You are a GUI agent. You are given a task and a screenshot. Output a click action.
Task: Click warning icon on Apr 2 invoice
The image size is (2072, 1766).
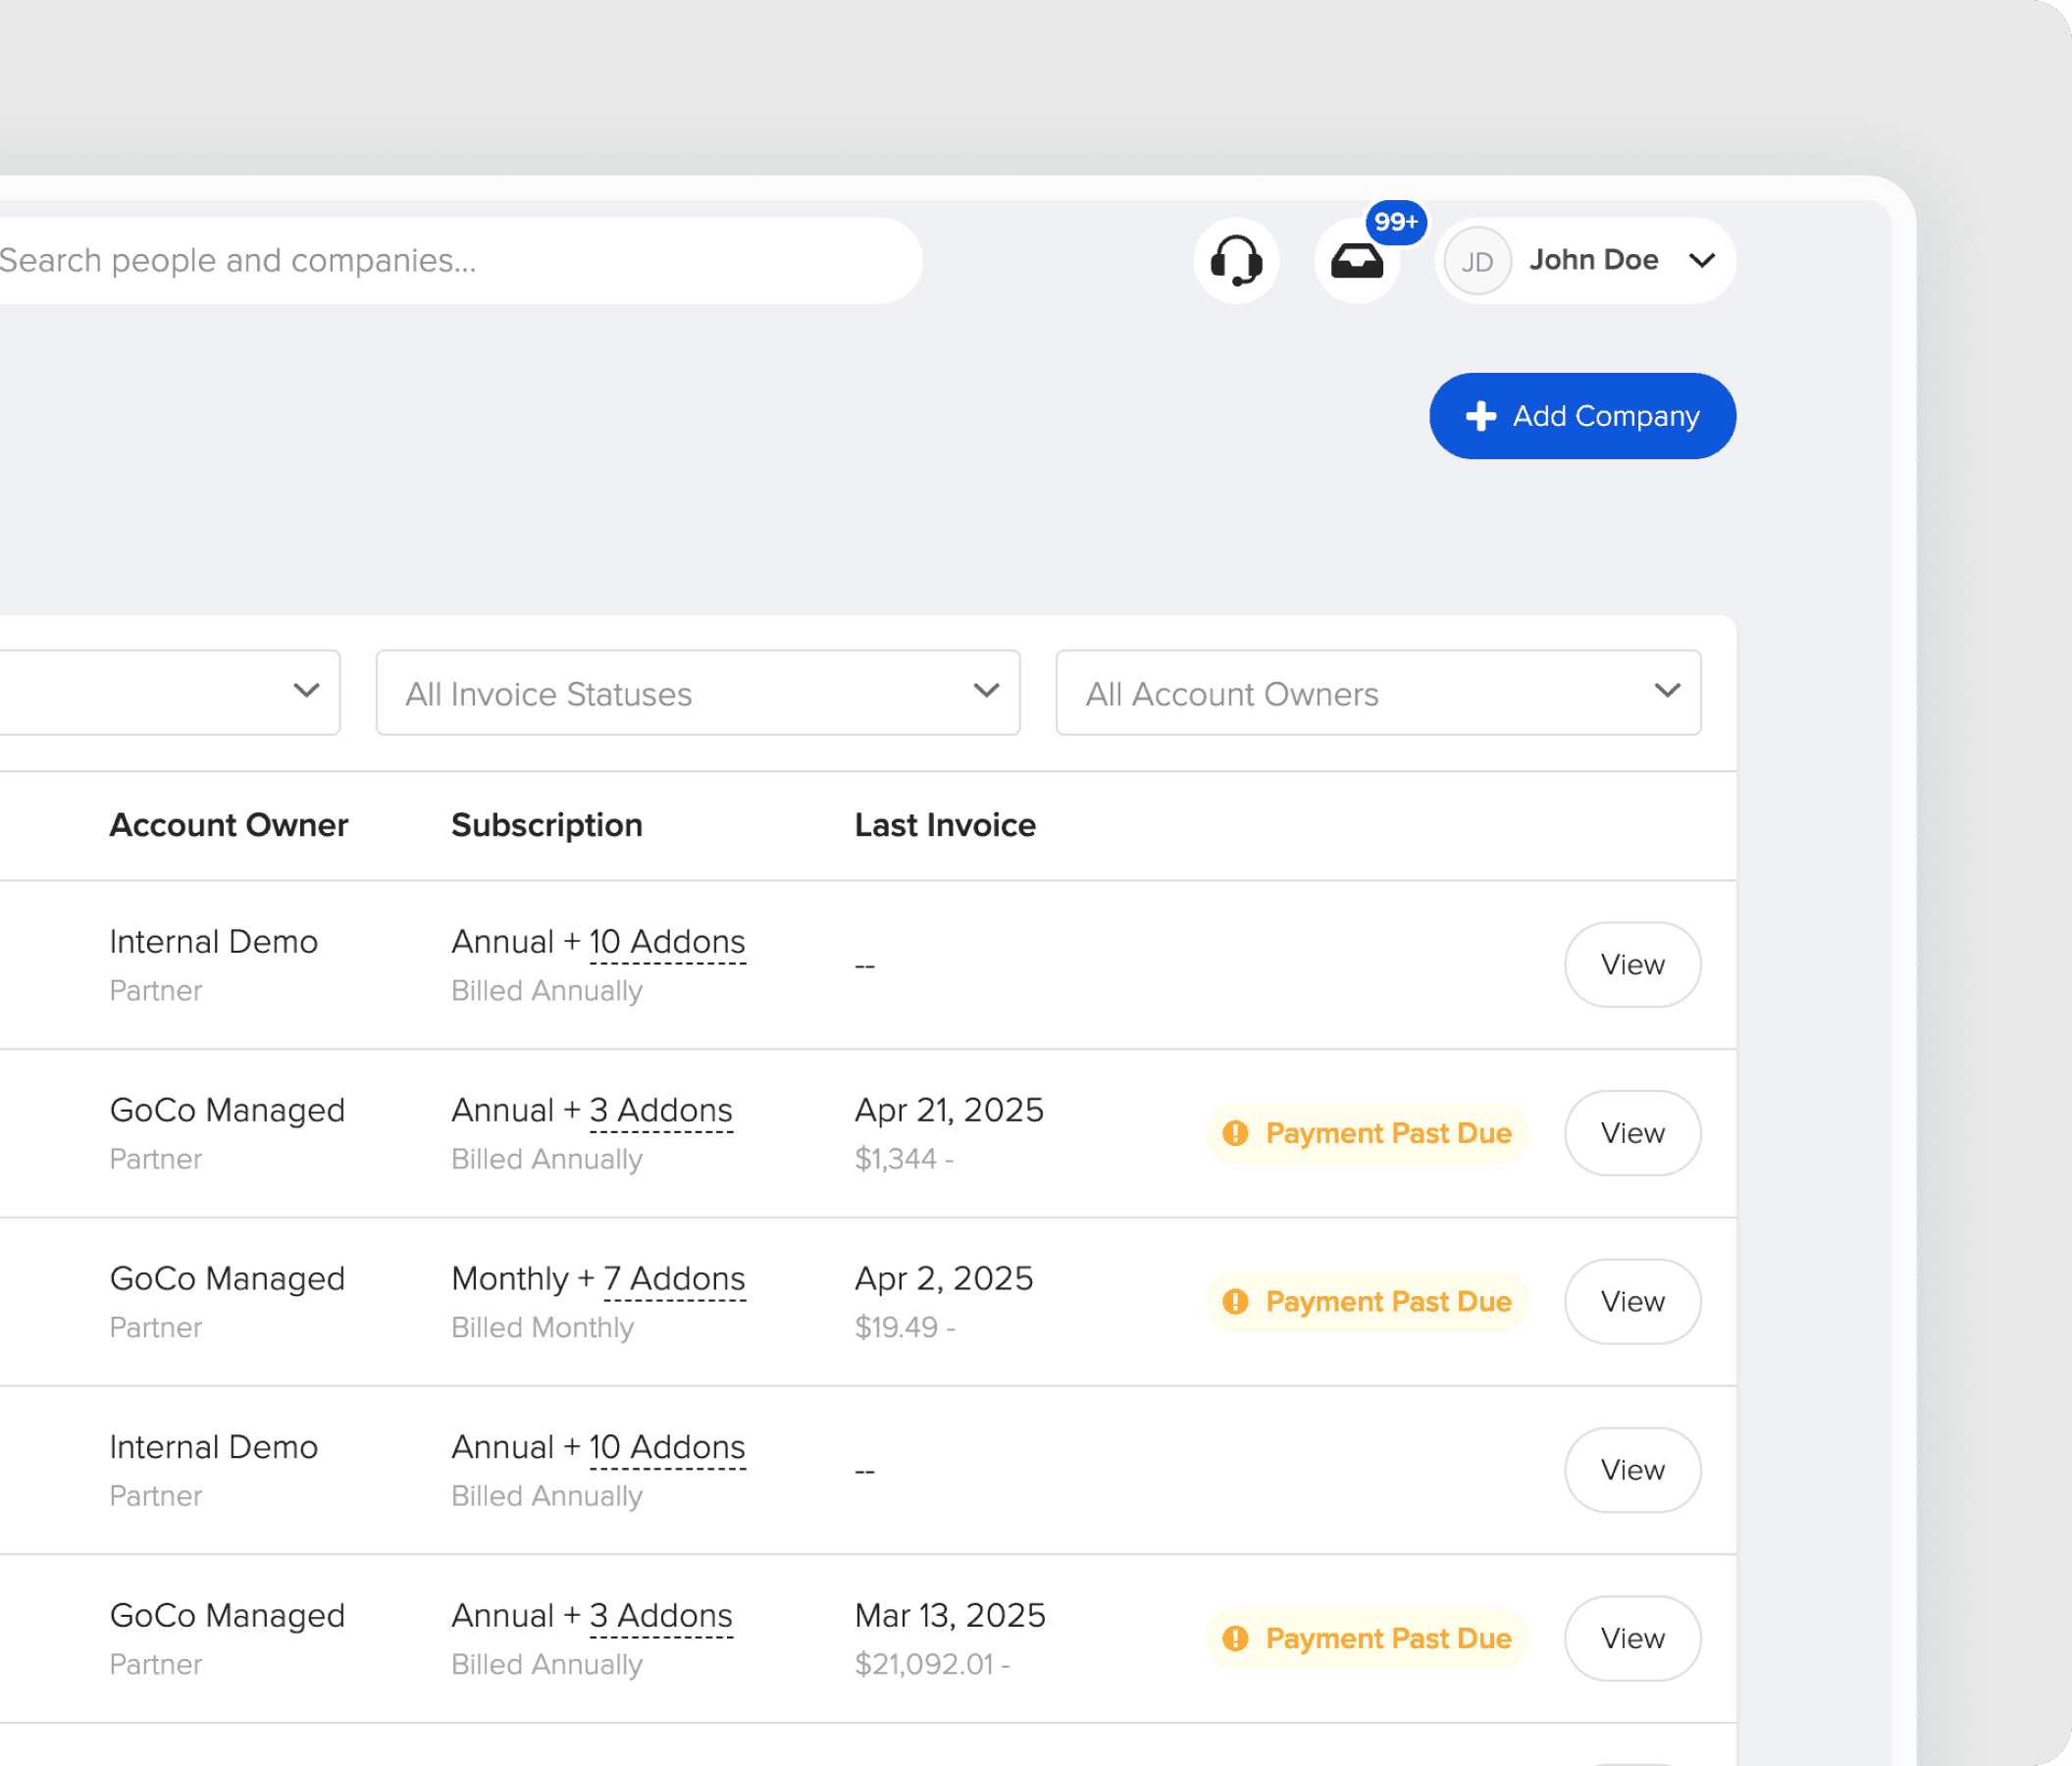pyautogui.click(x=1236, y=1301)
